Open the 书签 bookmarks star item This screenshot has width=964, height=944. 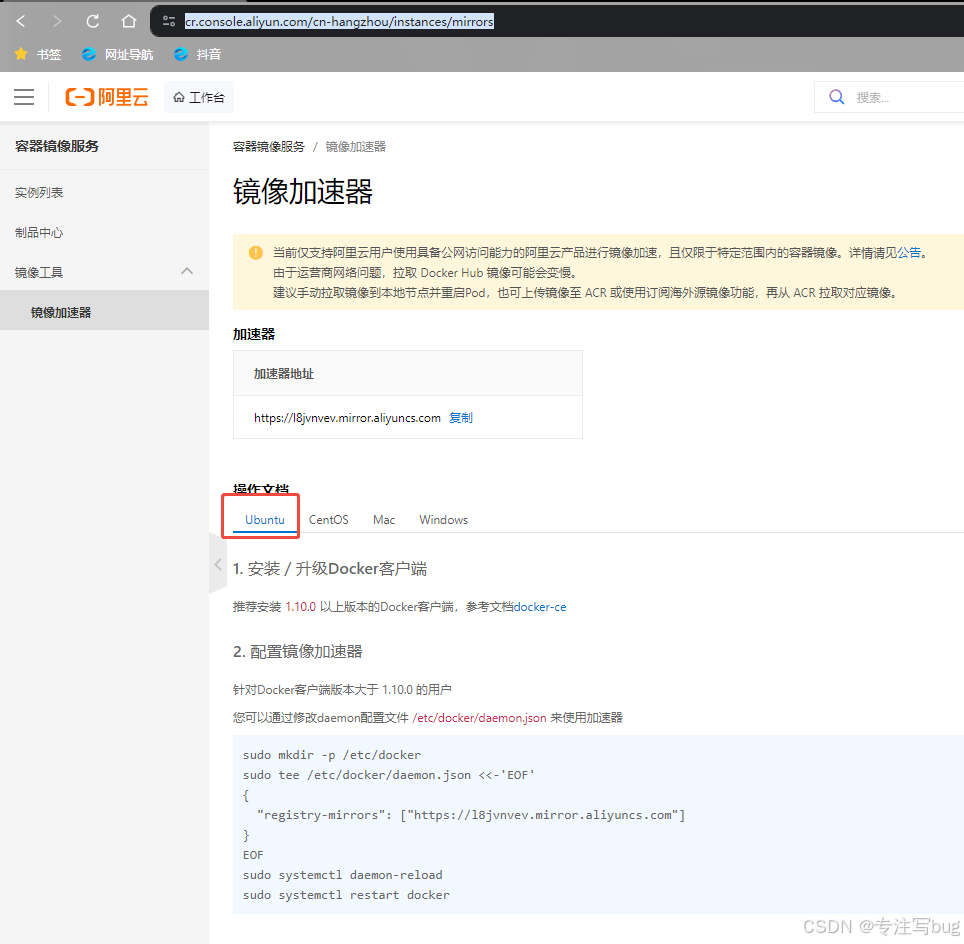(38, 54)
